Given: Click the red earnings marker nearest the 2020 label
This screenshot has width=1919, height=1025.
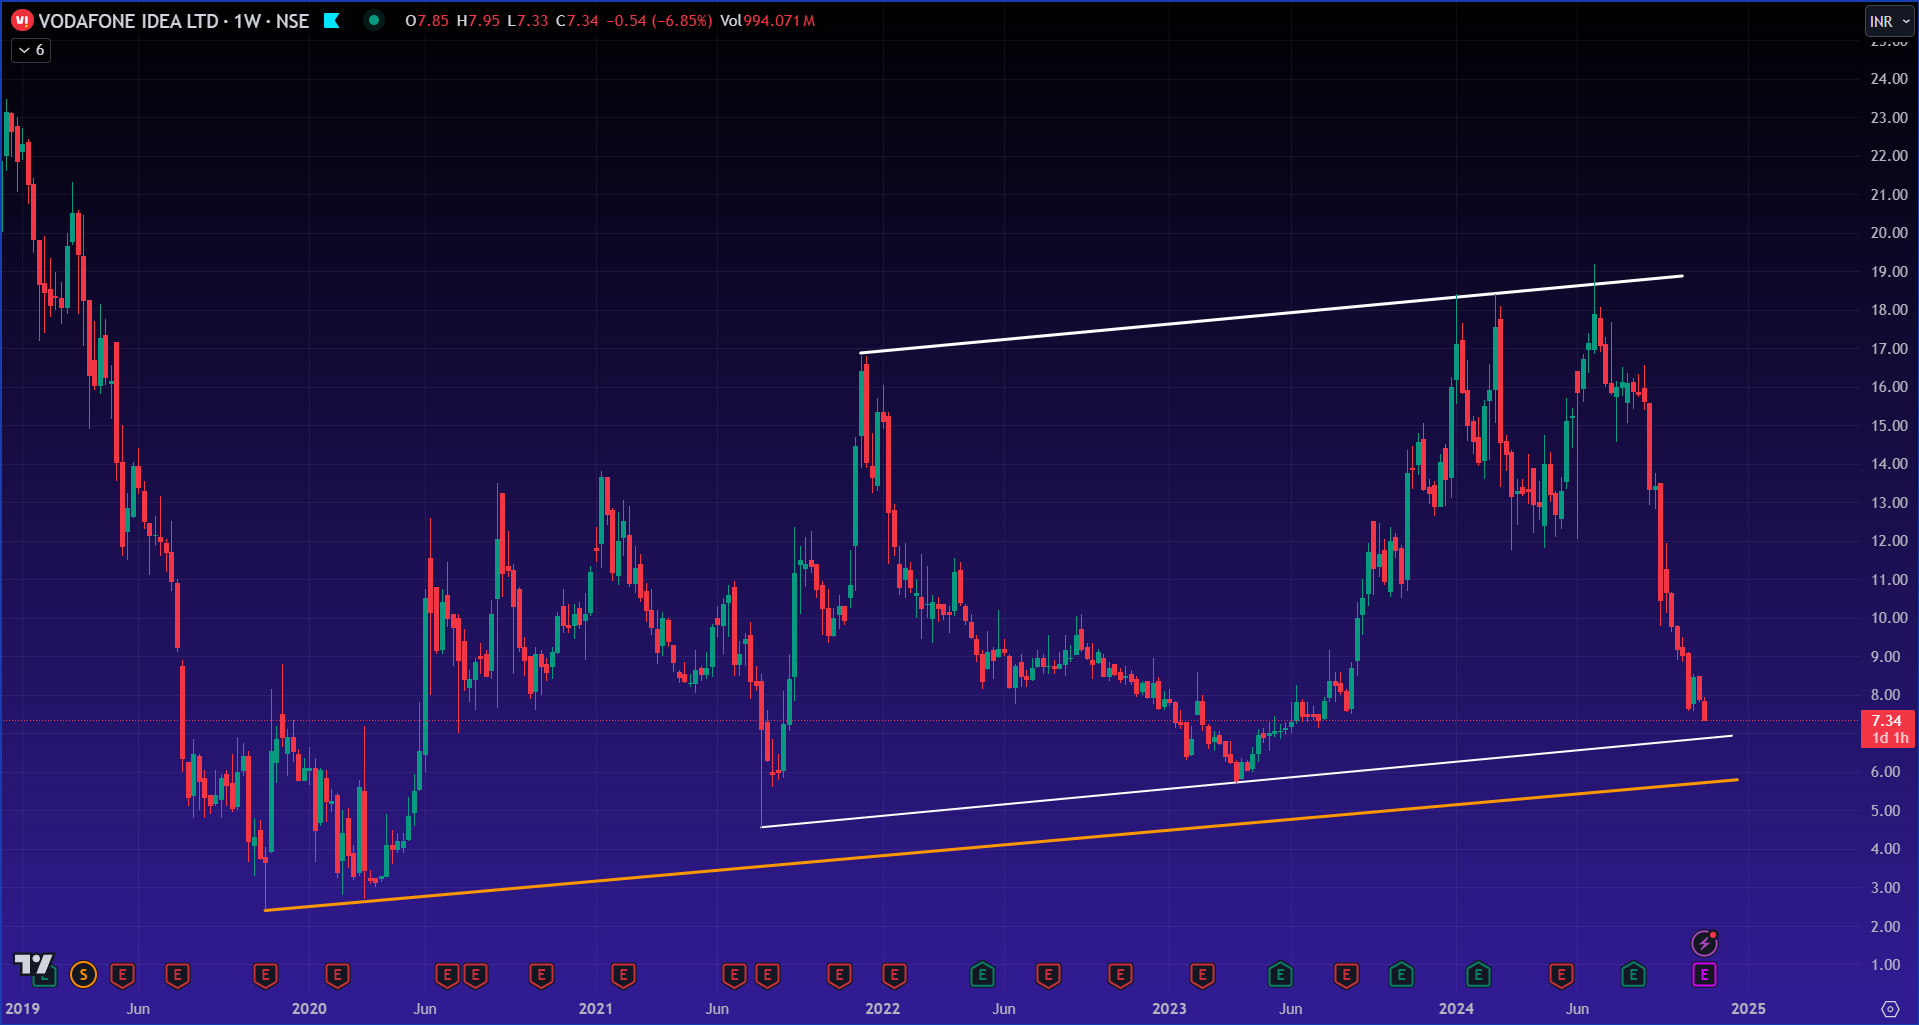Looking at the screenshot, I should click(337, 975).
